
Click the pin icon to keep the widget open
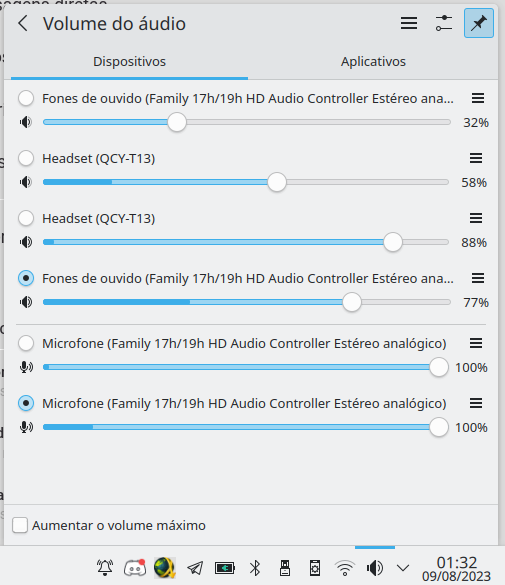coord(479,24)
